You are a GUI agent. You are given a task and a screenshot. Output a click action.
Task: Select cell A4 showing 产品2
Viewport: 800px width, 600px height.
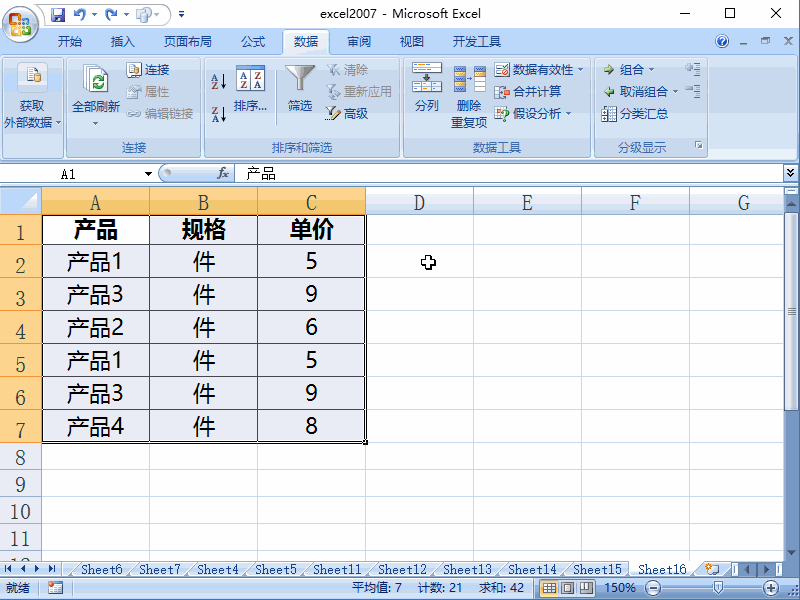click(x=95, y=327)
